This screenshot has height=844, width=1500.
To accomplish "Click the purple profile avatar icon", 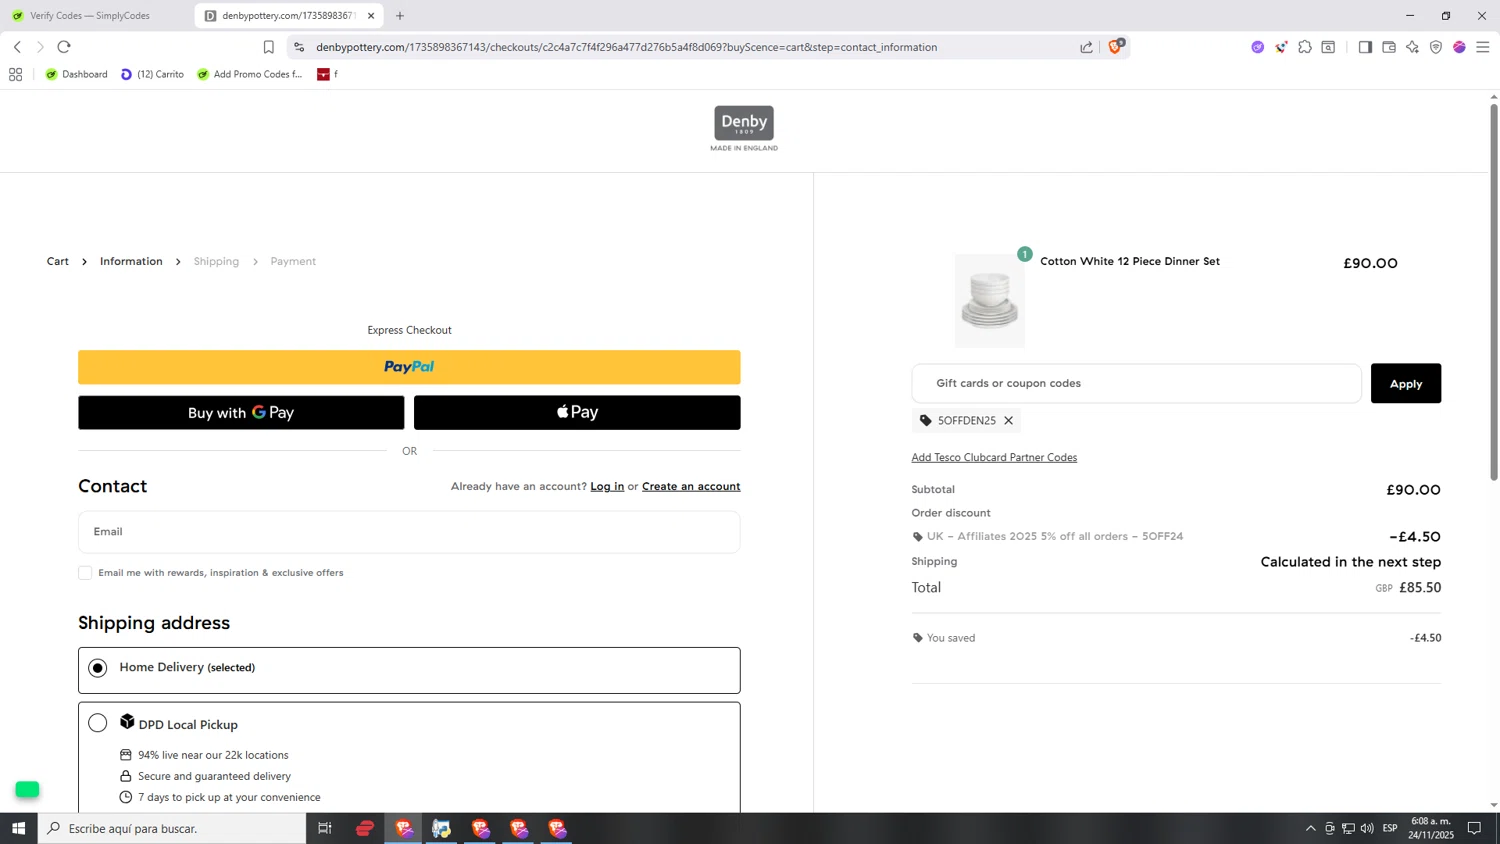I will [1459, 47].
